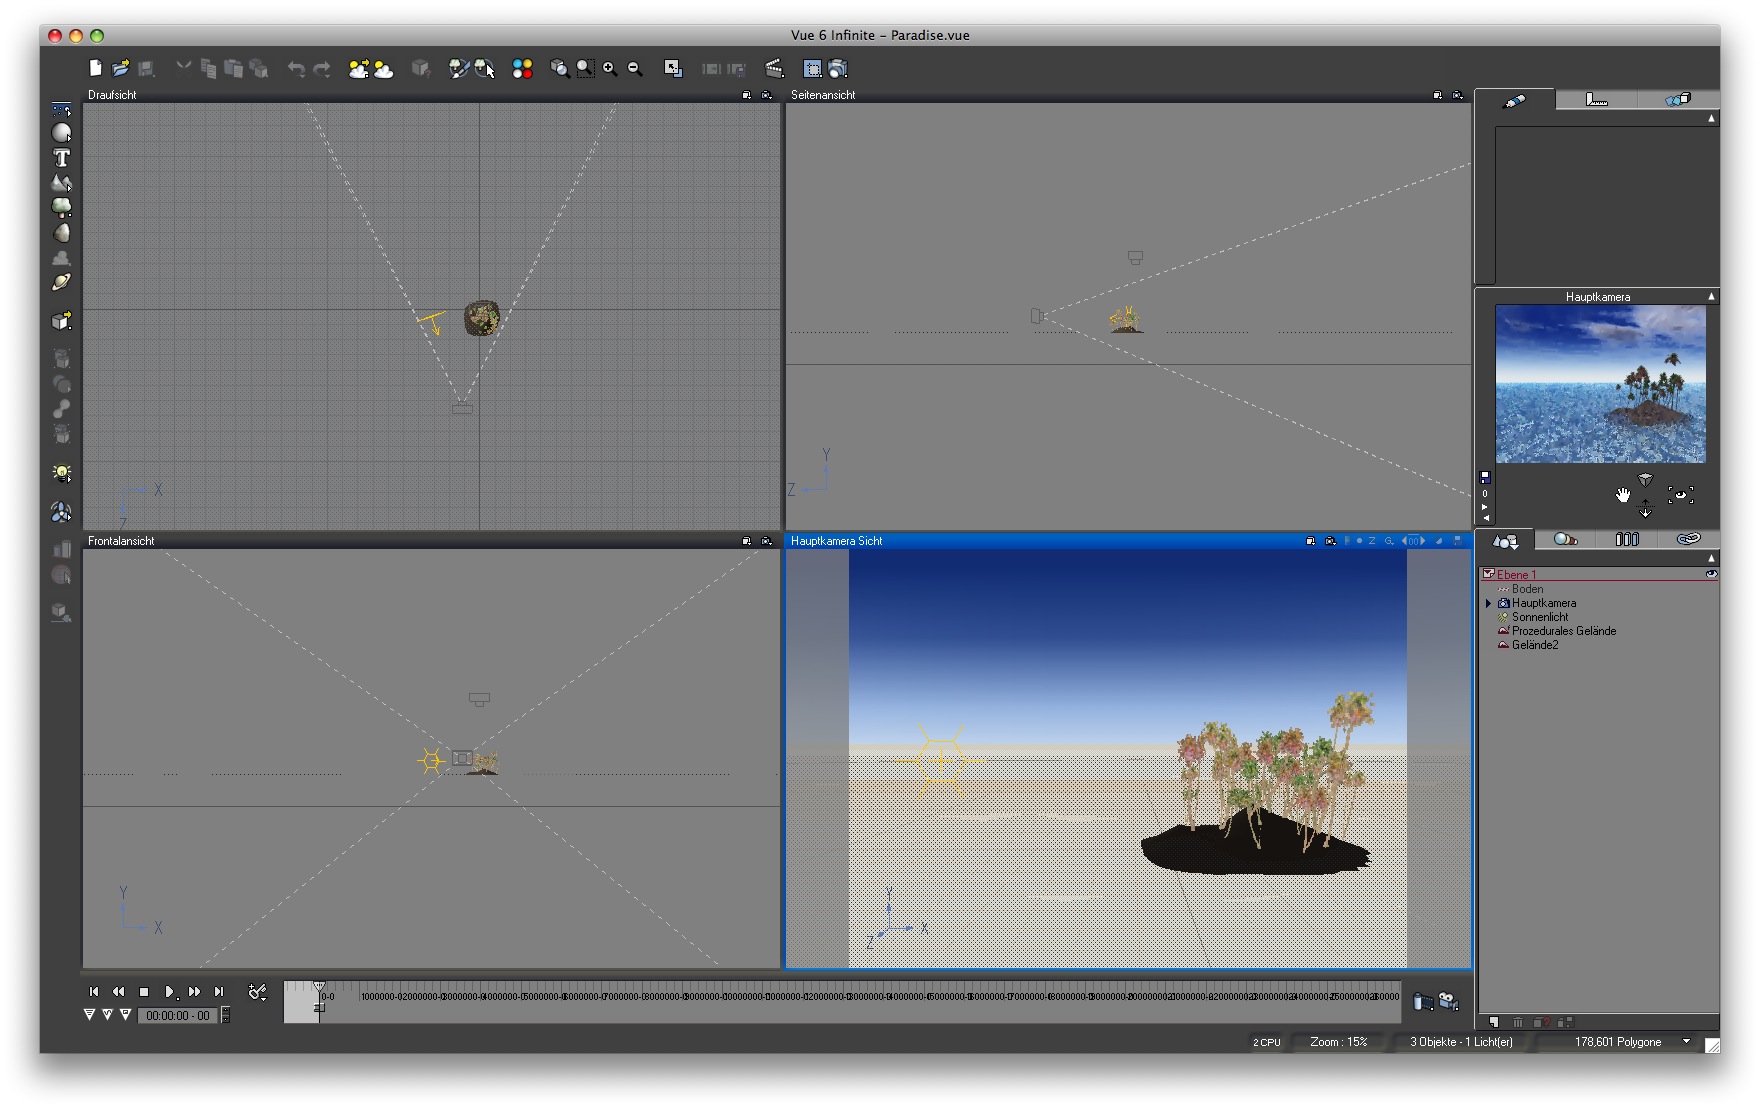The height and width of the screenshot is (1108, 1760).
Task: Click the timecode field 00:00:00
Action: tap(178, 1015)
